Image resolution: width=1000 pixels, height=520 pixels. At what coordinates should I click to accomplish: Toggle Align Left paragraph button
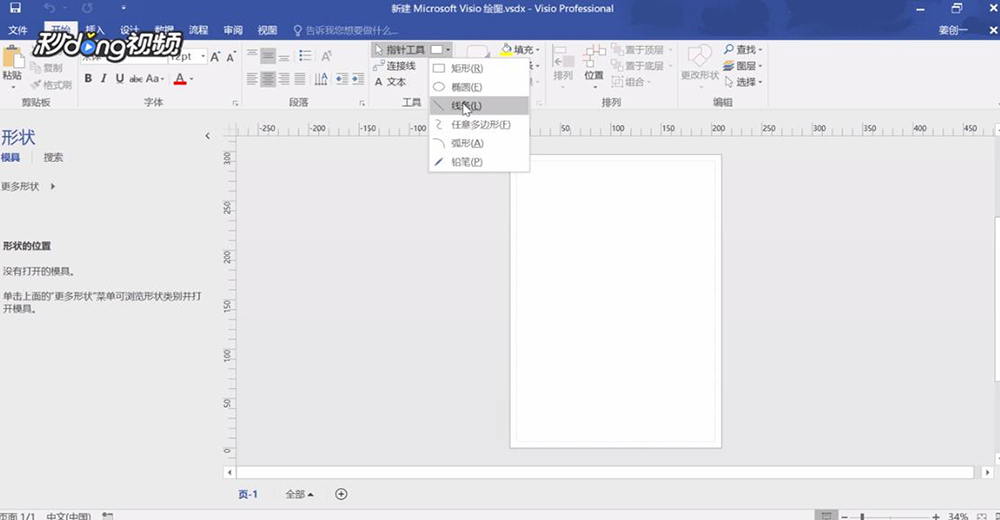tap(252, 79)
